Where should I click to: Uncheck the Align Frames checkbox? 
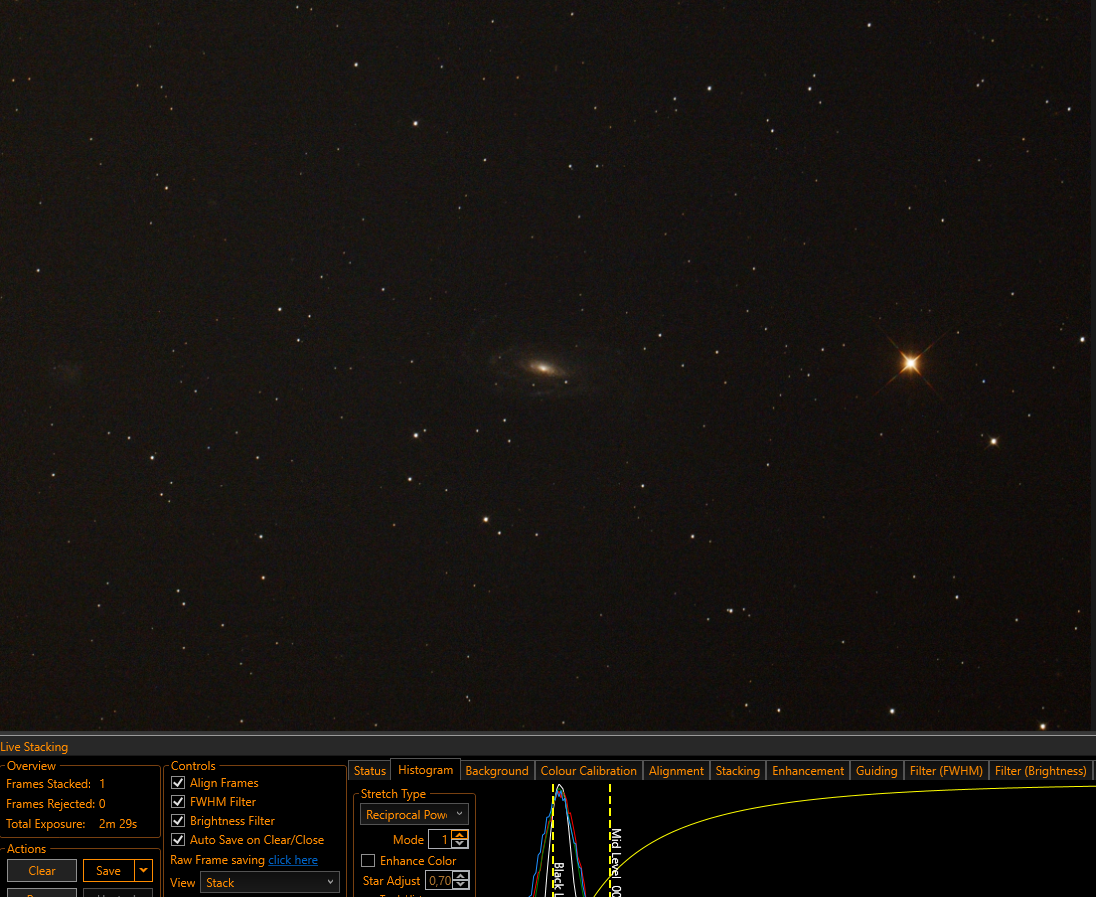tap(178, 783)
